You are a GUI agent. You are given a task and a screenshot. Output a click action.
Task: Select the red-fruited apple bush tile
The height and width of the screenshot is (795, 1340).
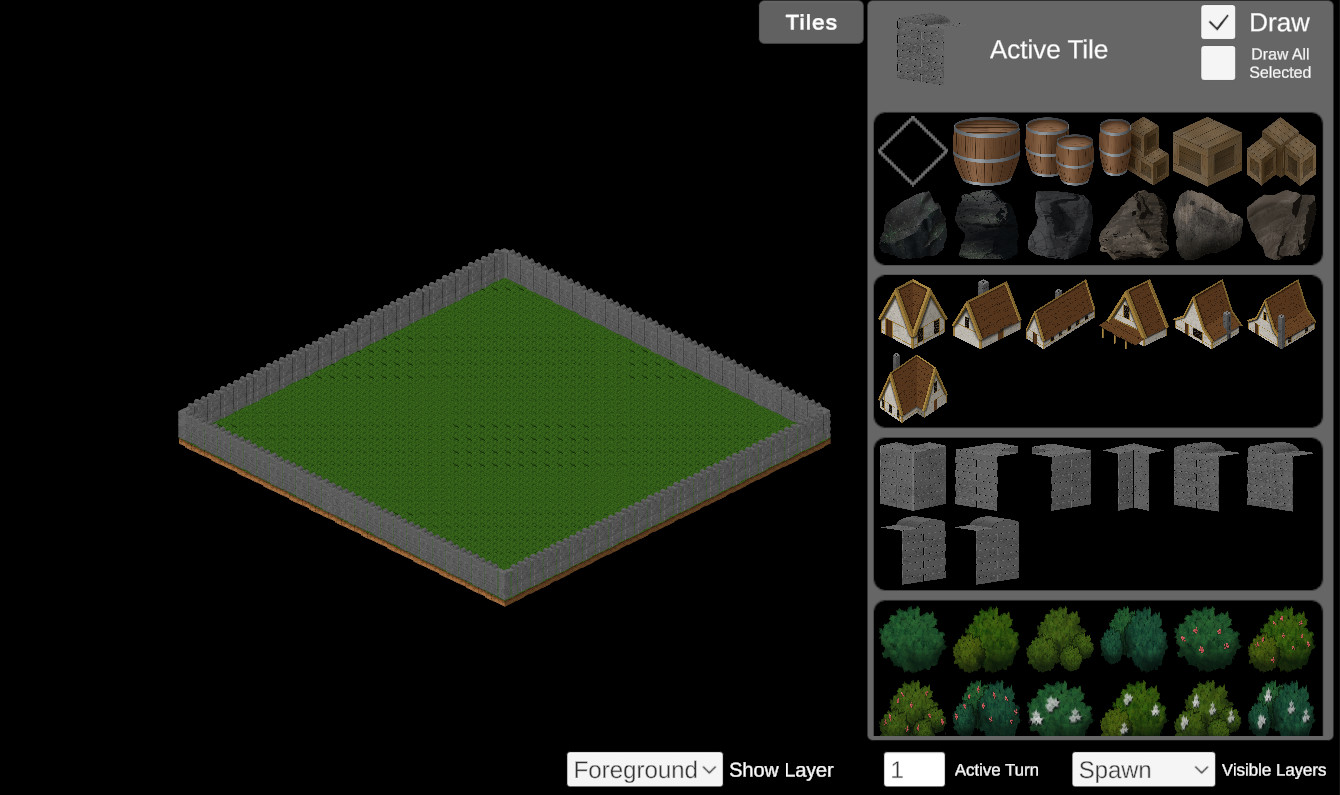click(x=1207, y=640)
